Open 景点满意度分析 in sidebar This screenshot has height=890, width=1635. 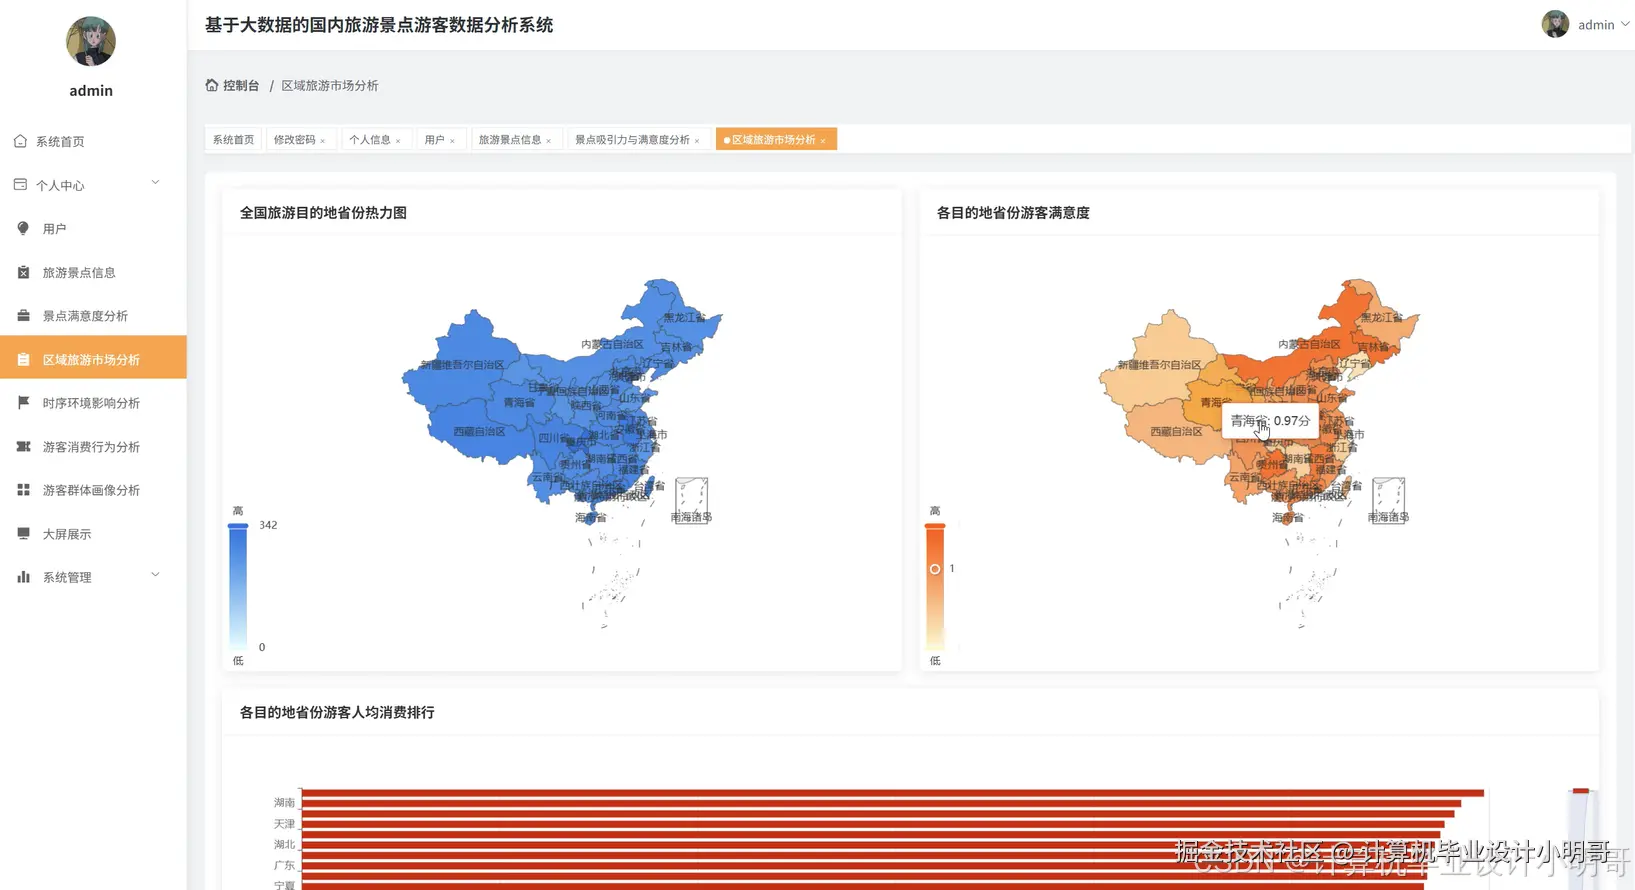(93, 316)
